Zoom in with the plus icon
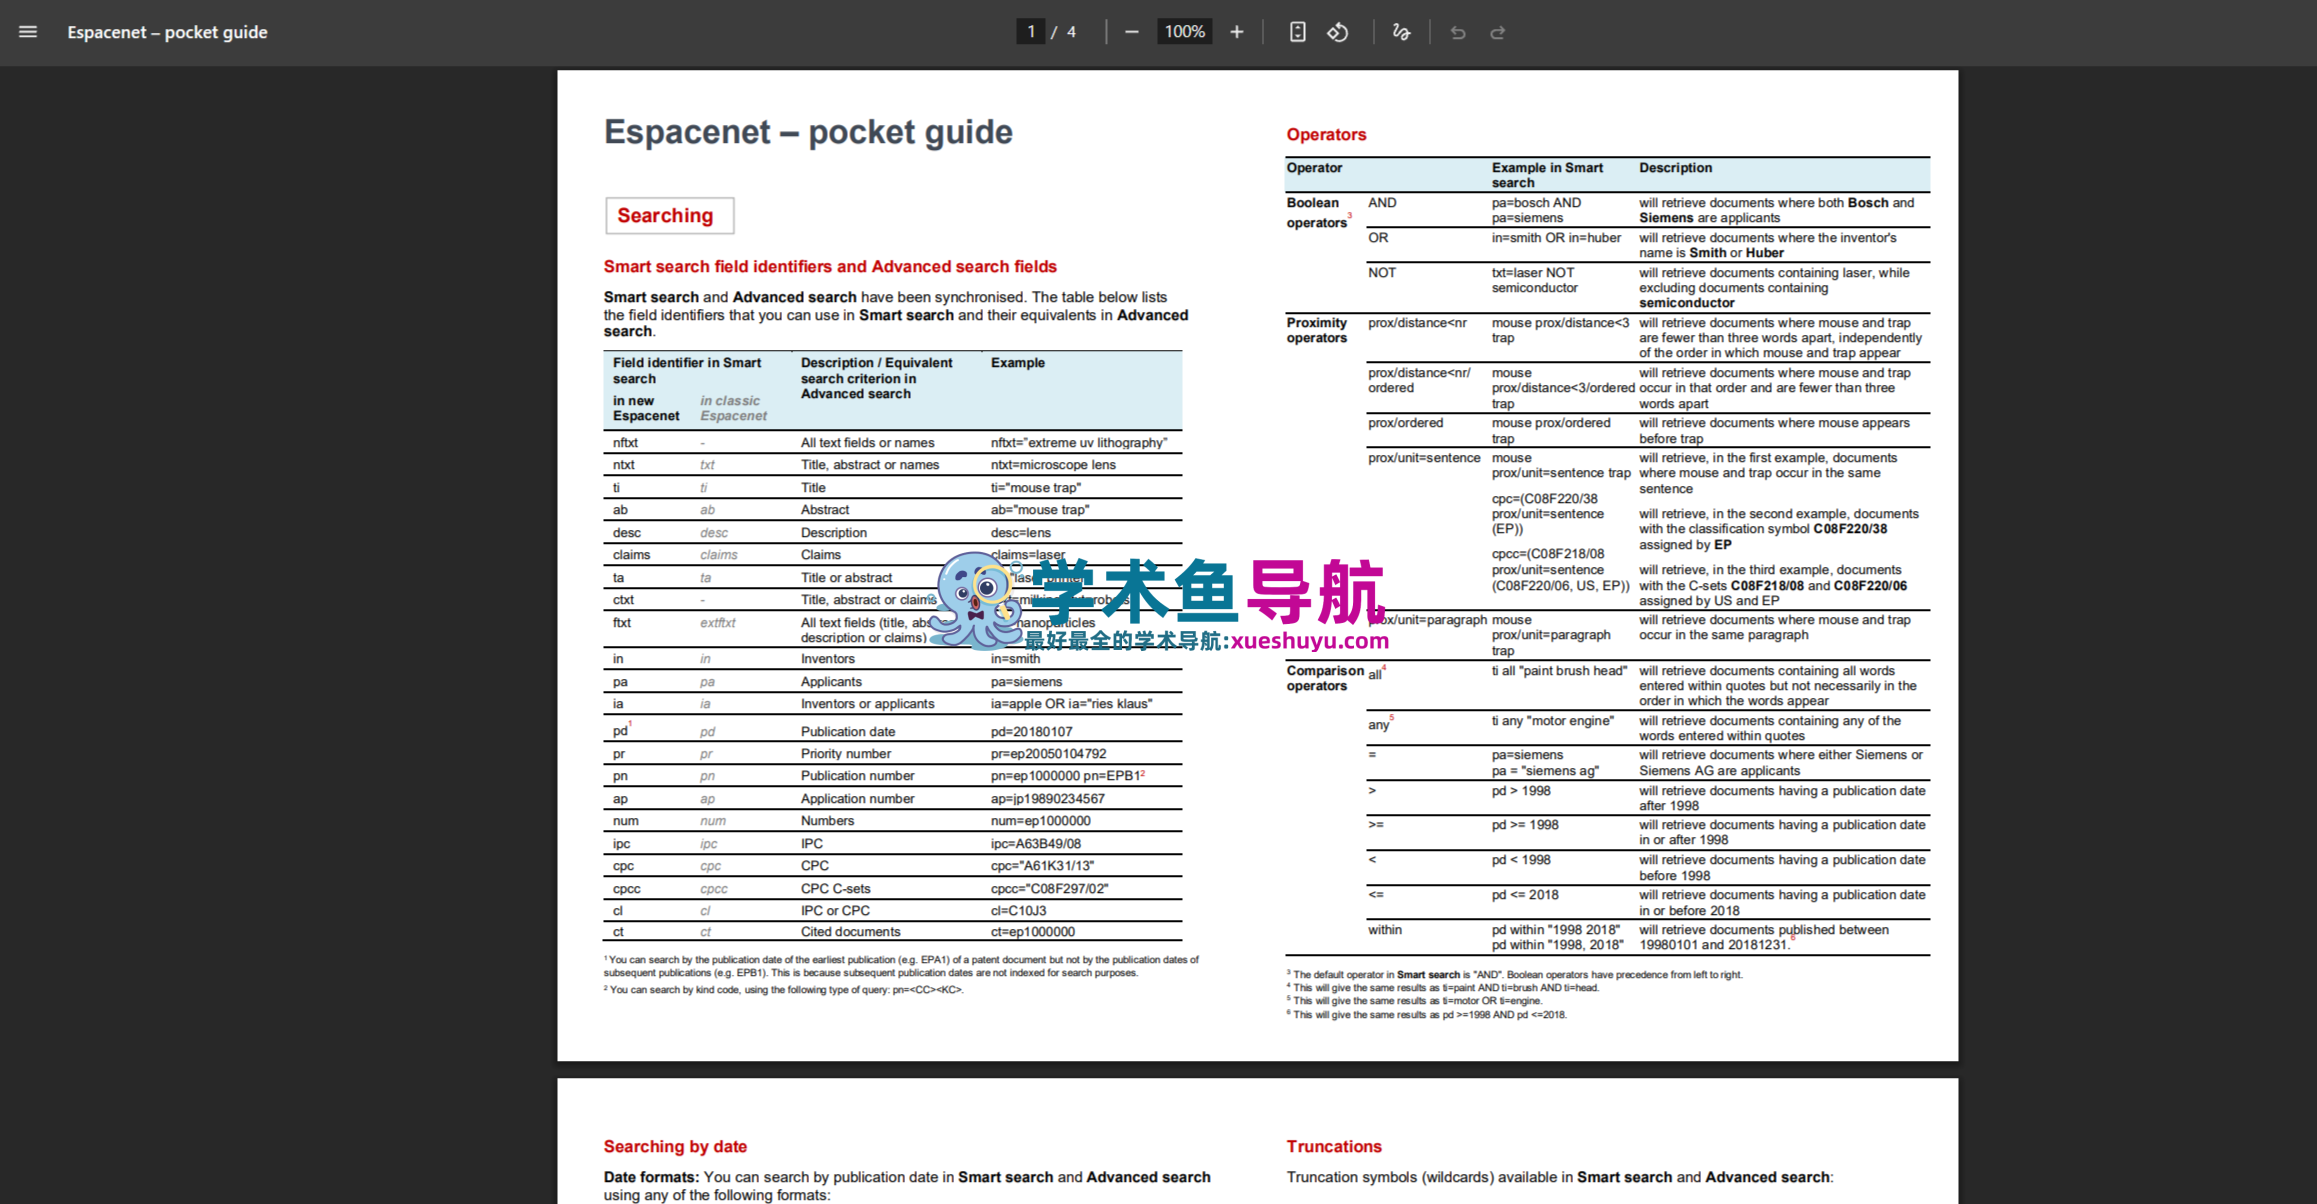2317x1204 pixels. (x=1237, y=32)
